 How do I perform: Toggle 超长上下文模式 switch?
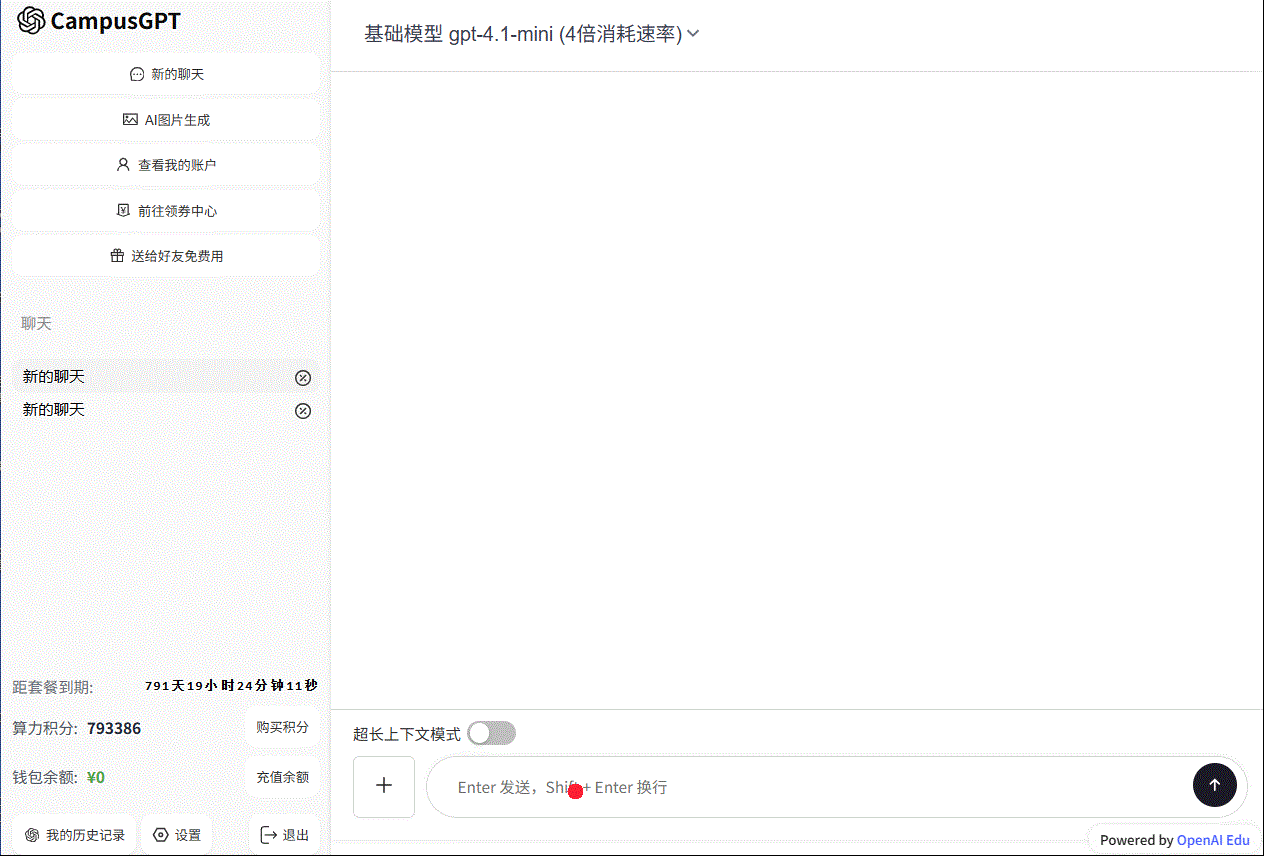491,734
